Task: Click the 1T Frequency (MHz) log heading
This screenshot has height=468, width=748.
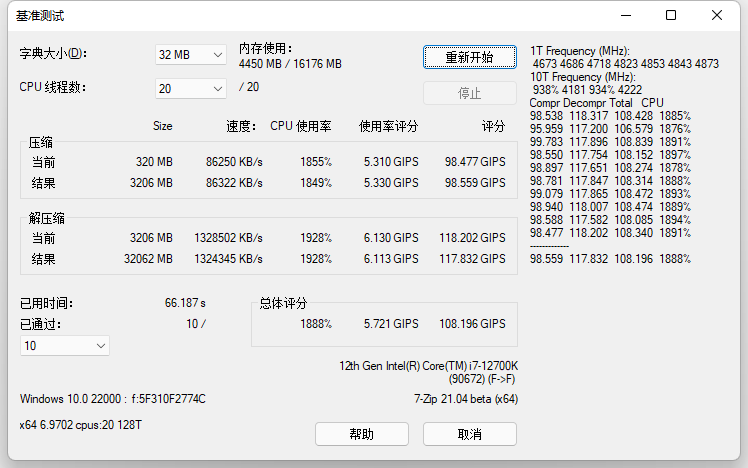Action: point(579,51)
